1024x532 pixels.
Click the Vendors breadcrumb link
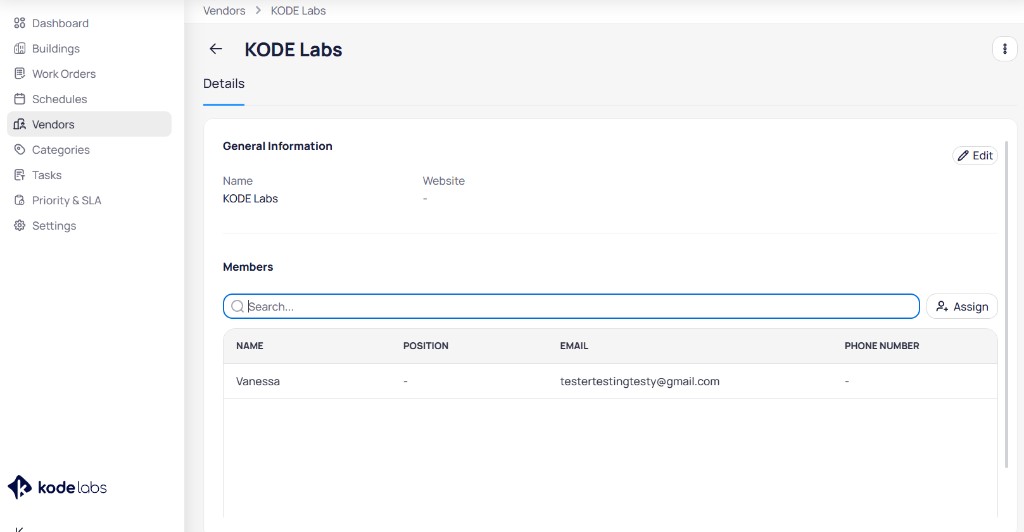224,10
